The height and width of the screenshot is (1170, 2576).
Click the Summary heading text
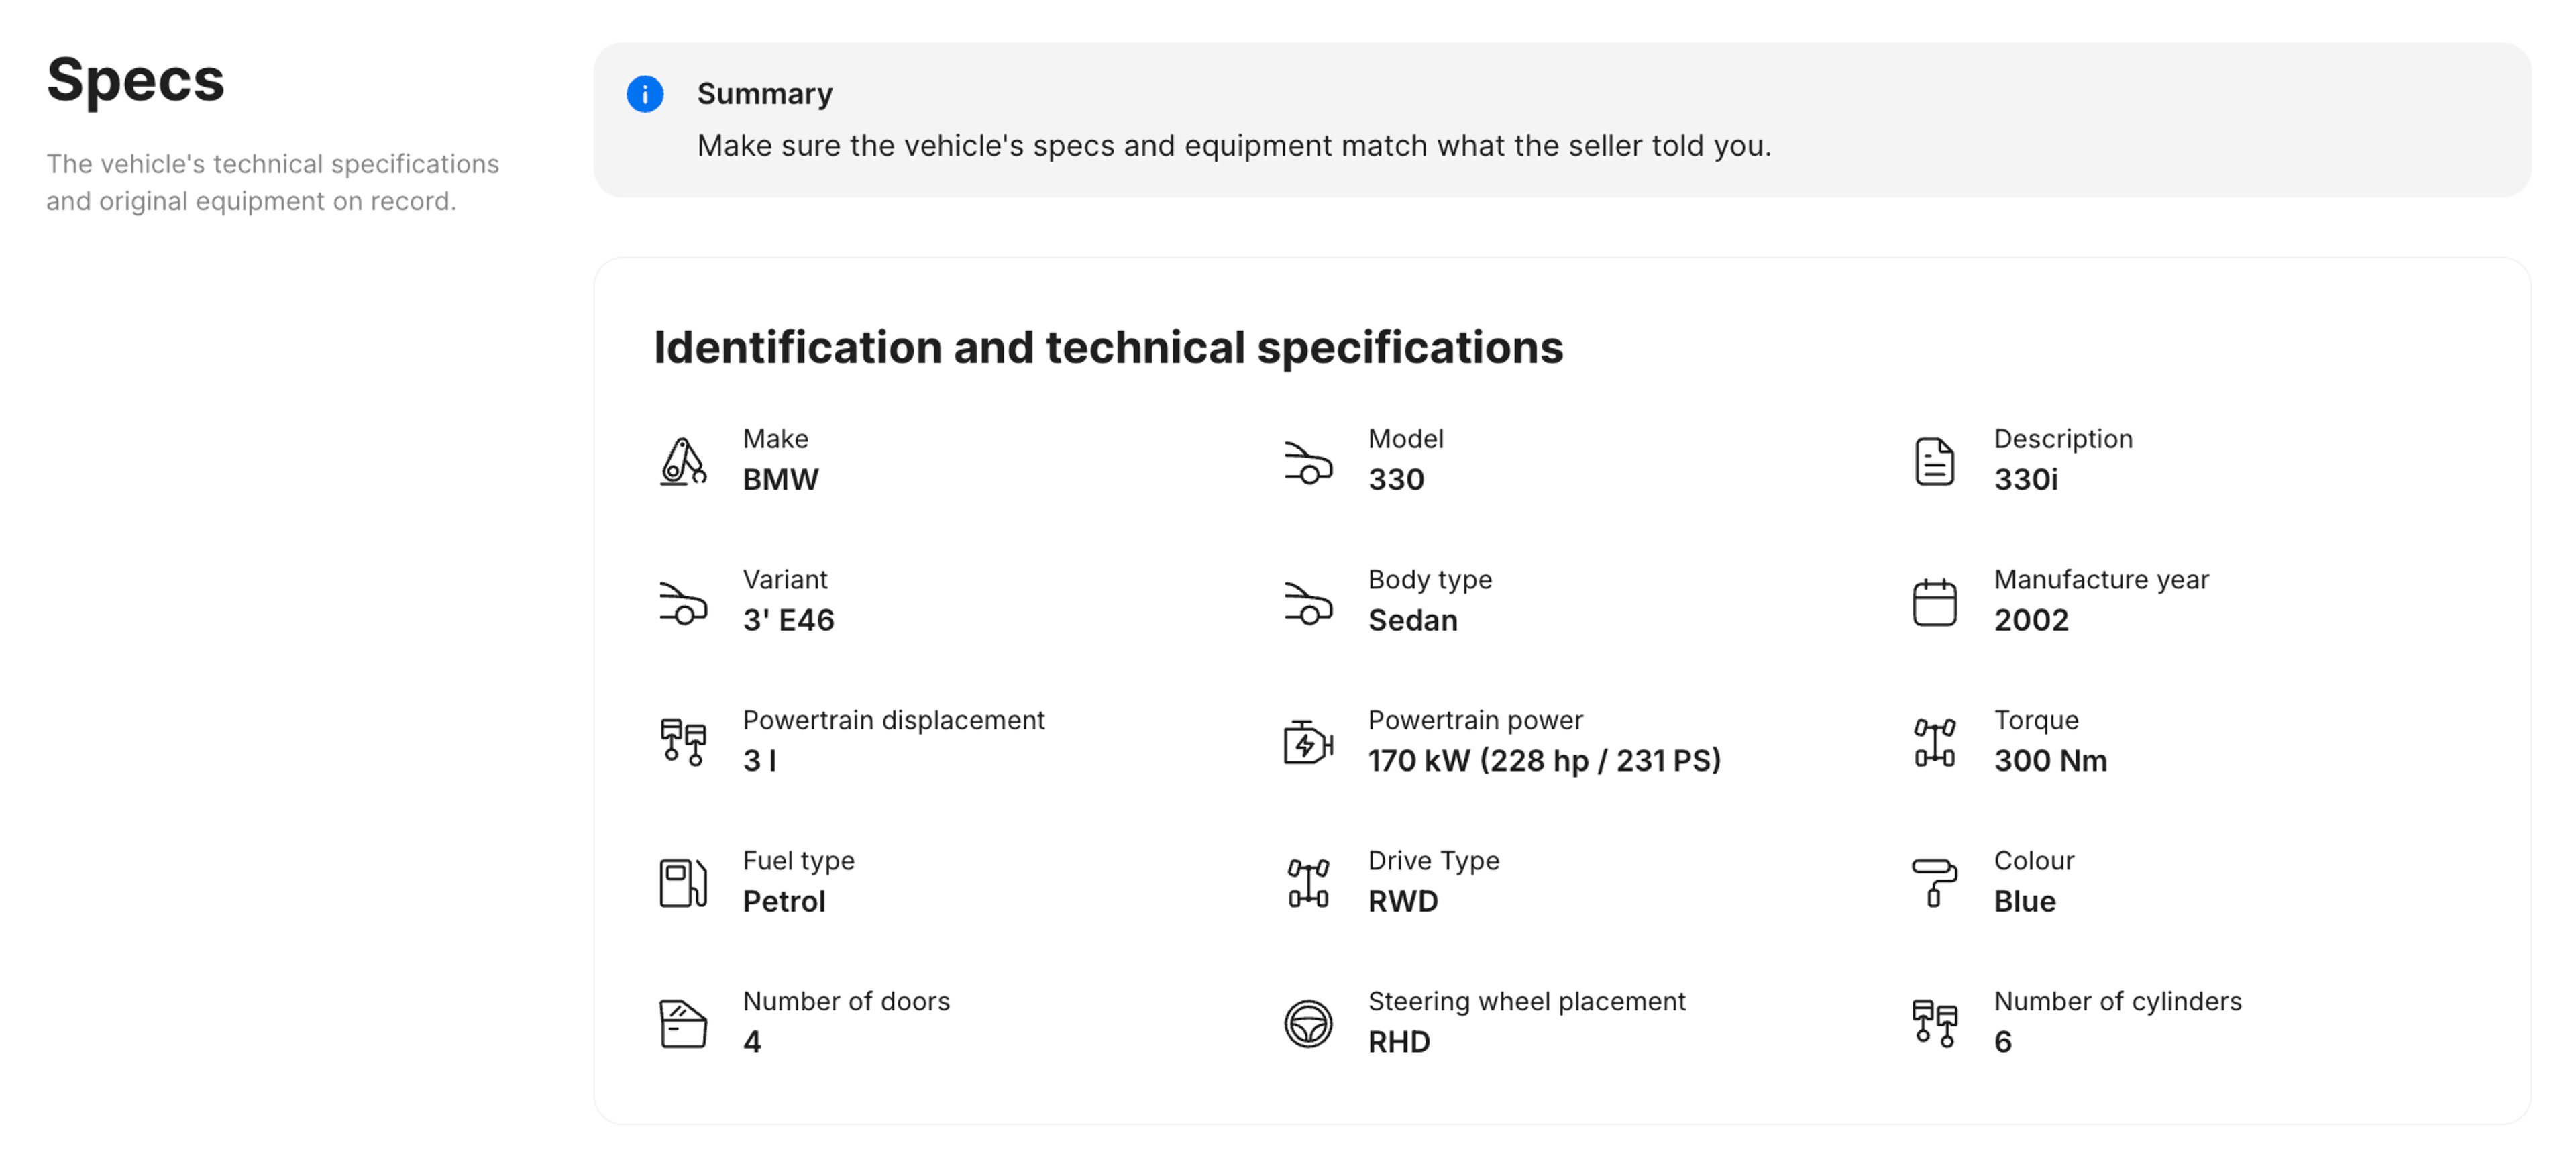click(765, 94)
